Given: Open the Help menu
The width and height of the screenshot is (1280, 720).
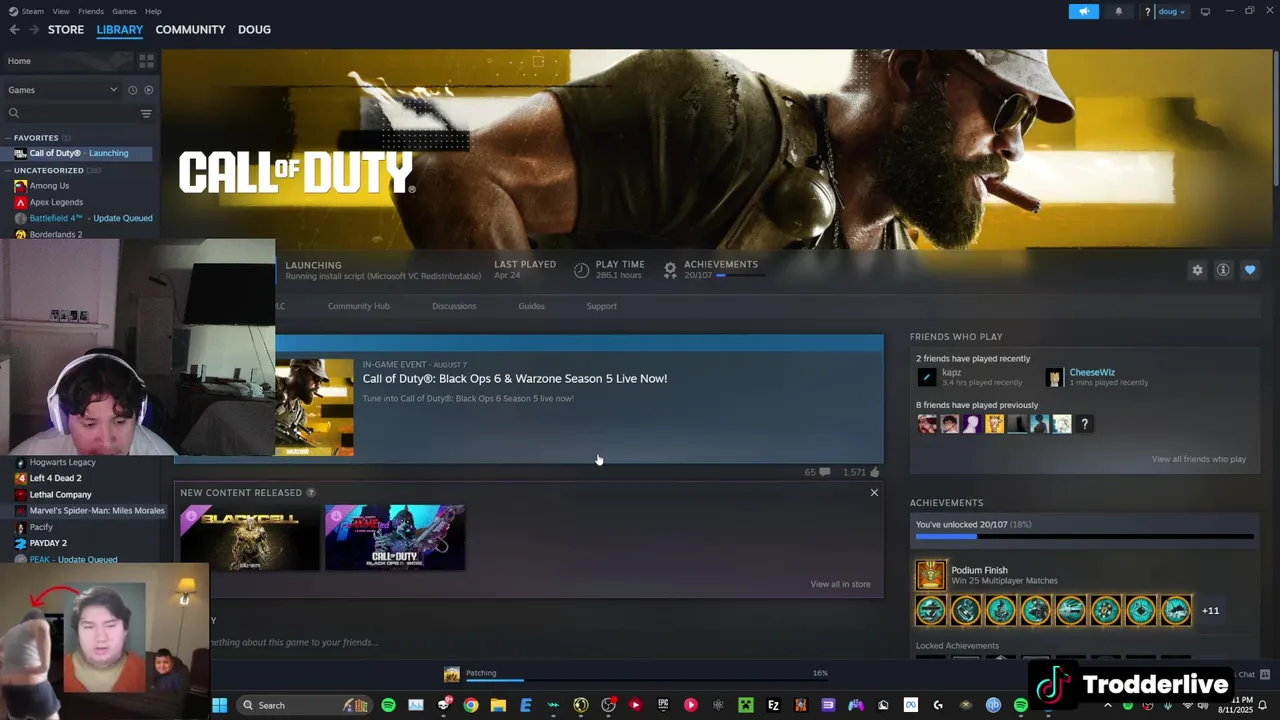Looking at the screenshot, I should click(x=153, y=11).
